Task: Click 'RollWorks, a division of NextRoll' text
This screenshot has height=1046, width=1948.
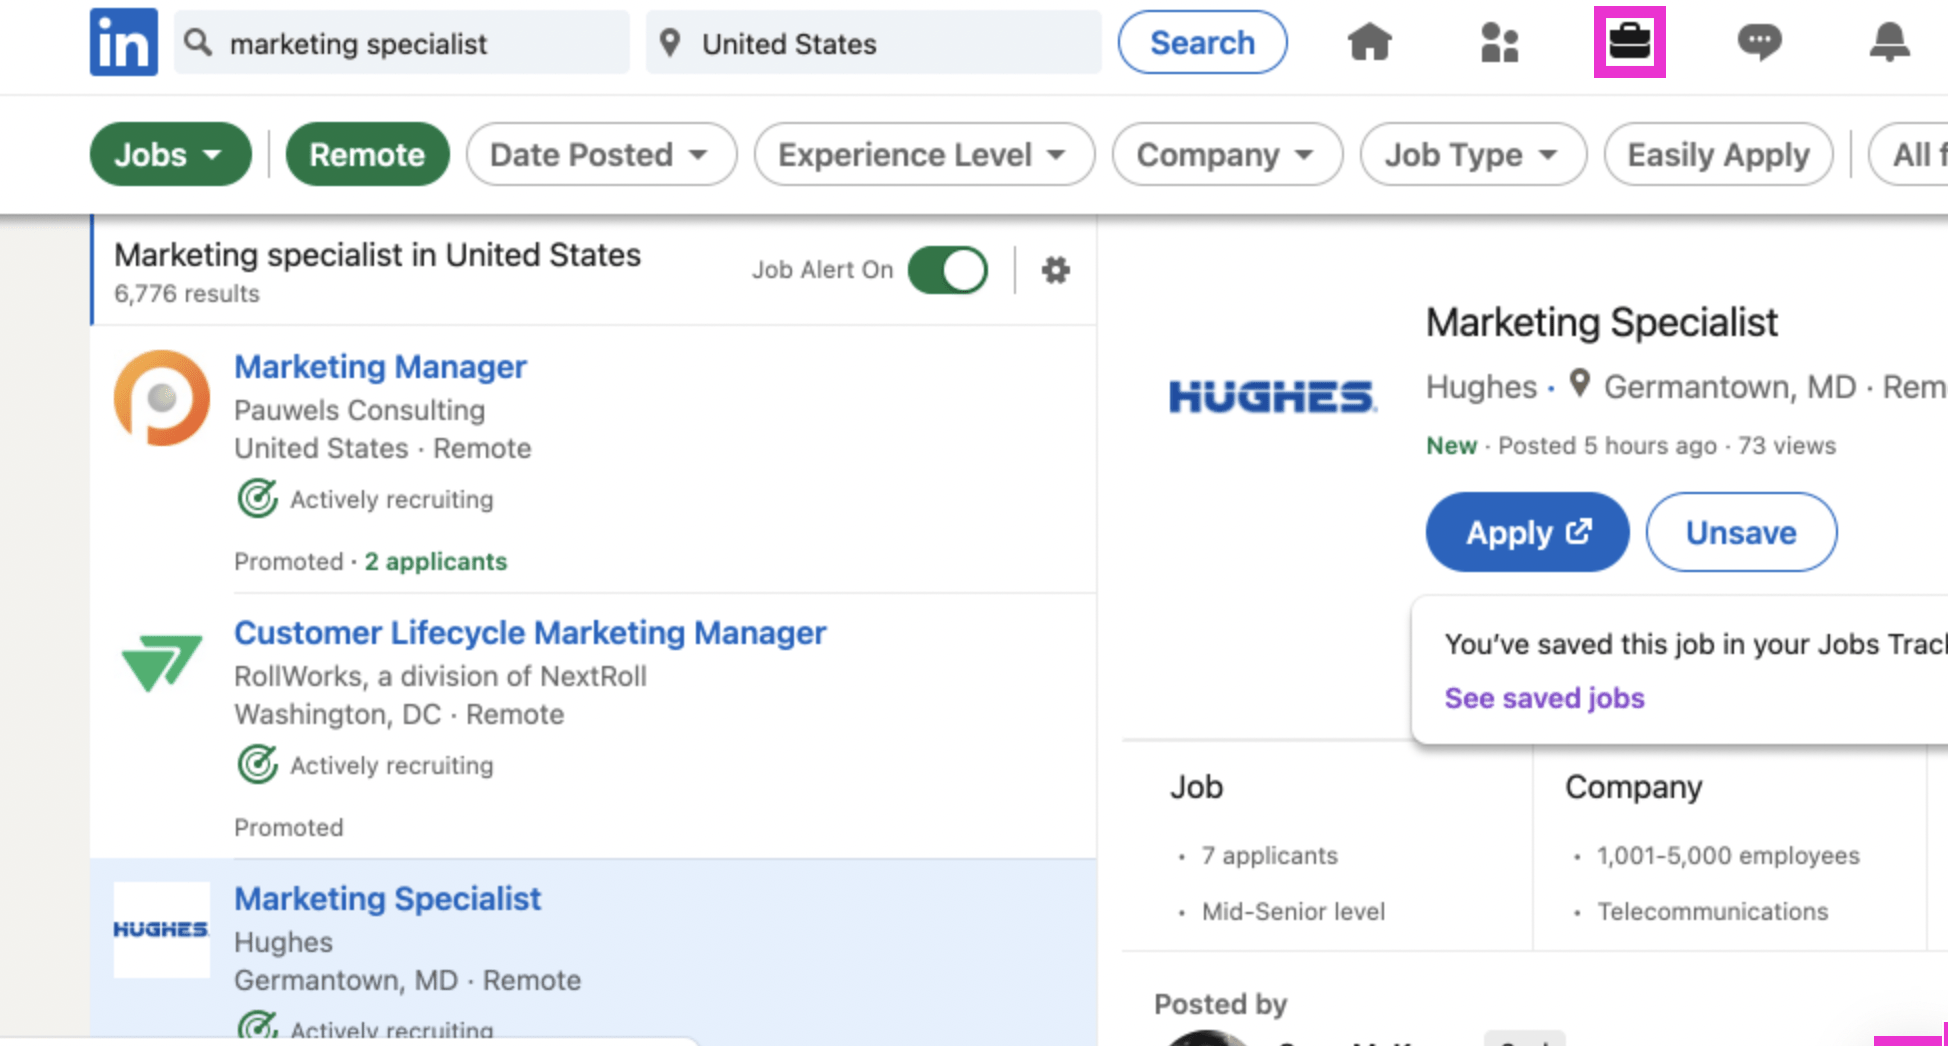Action: (x=441, y=676)
